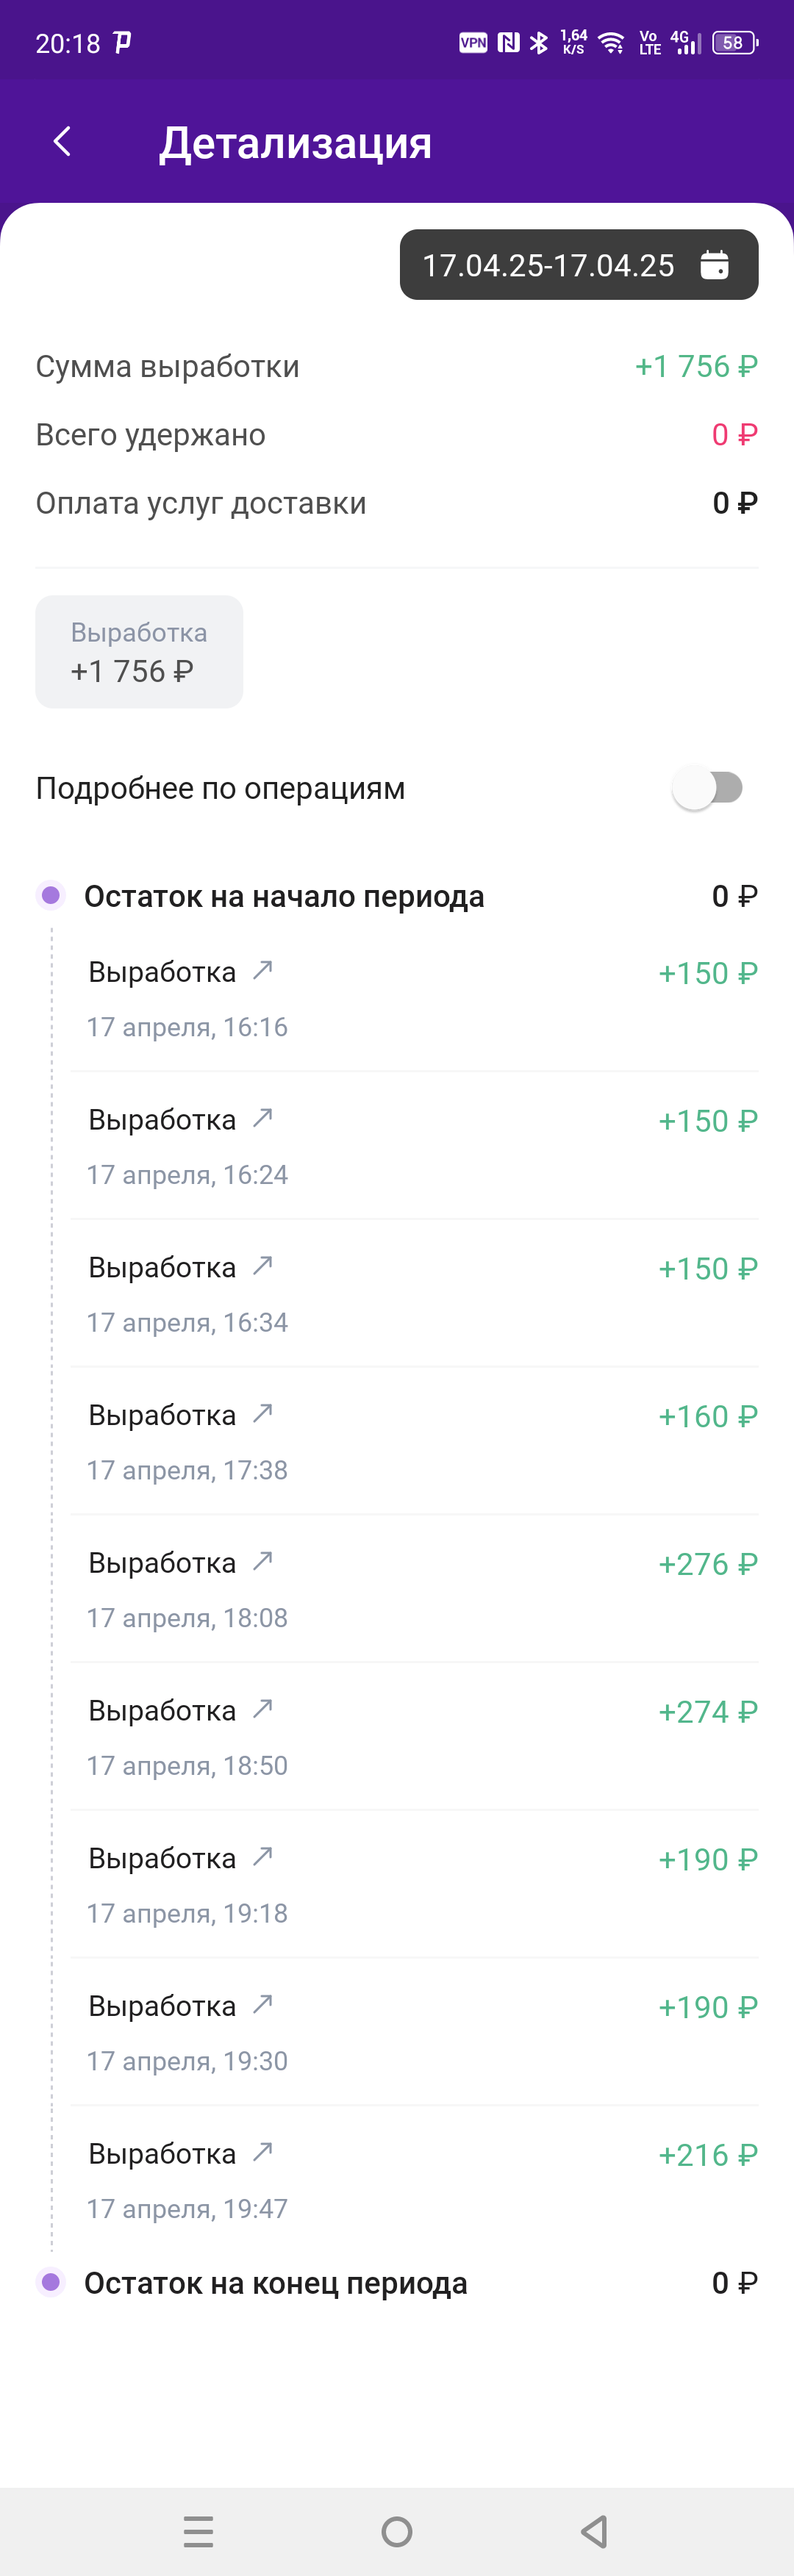Open the 16:24 Выработка arrow icon
This screenshot has height=2576, width=794.
click(263, 1118)
